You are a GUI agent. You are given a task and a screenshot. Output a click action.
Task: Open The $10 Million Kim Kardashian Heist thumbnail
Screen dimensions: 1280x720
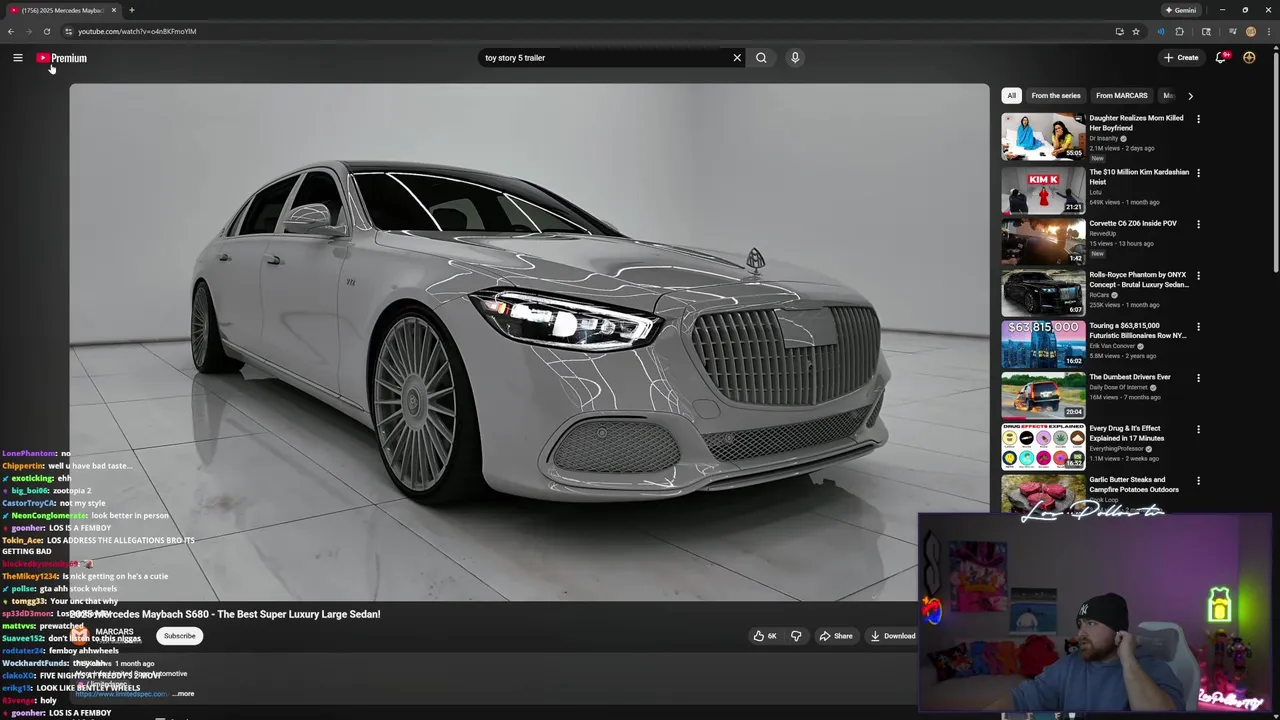point(1043,189)
